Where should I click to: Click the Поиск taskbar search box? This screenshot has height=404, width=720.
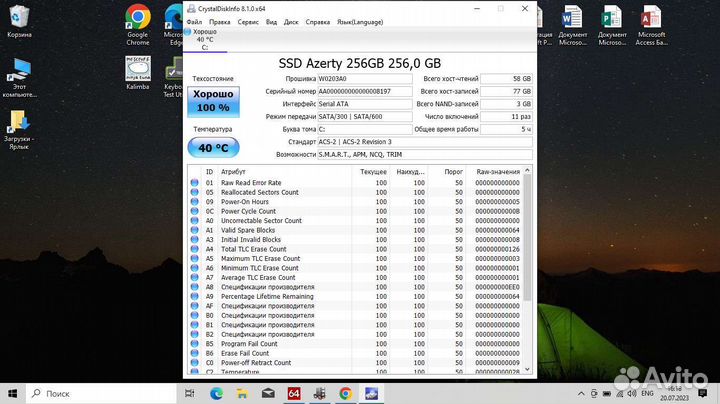coord(101,393)
